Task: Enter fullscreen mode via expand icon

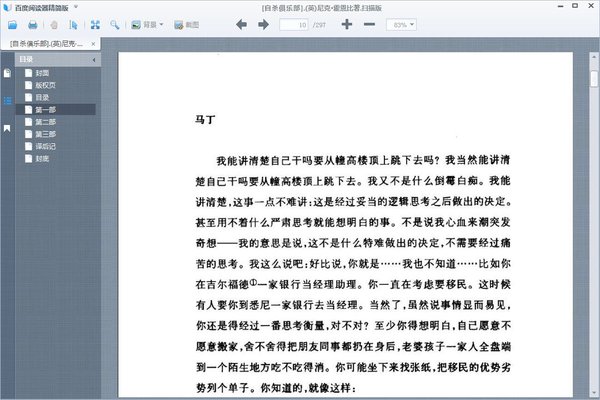Action: (95, 25)
